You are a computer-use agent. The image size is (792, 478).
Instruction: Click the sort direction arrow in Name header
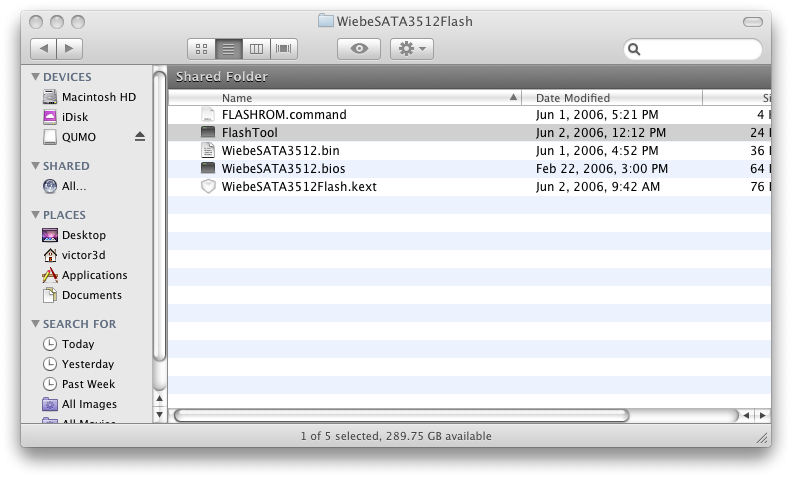[513, 97]
